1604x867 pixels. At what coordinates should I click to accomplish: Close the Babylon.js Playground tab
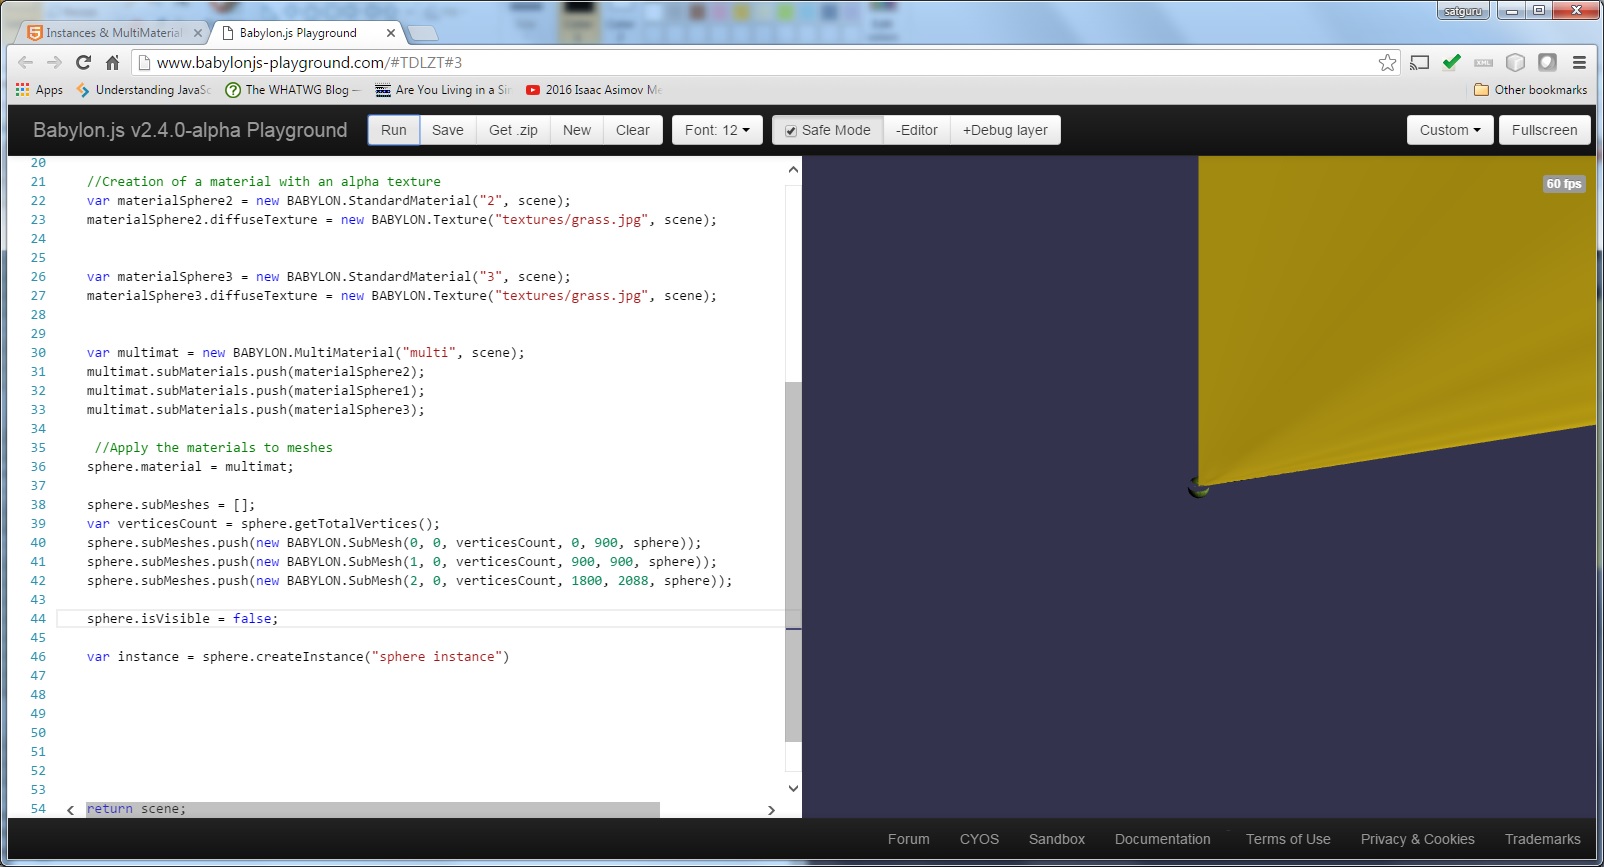click(391, 33)
